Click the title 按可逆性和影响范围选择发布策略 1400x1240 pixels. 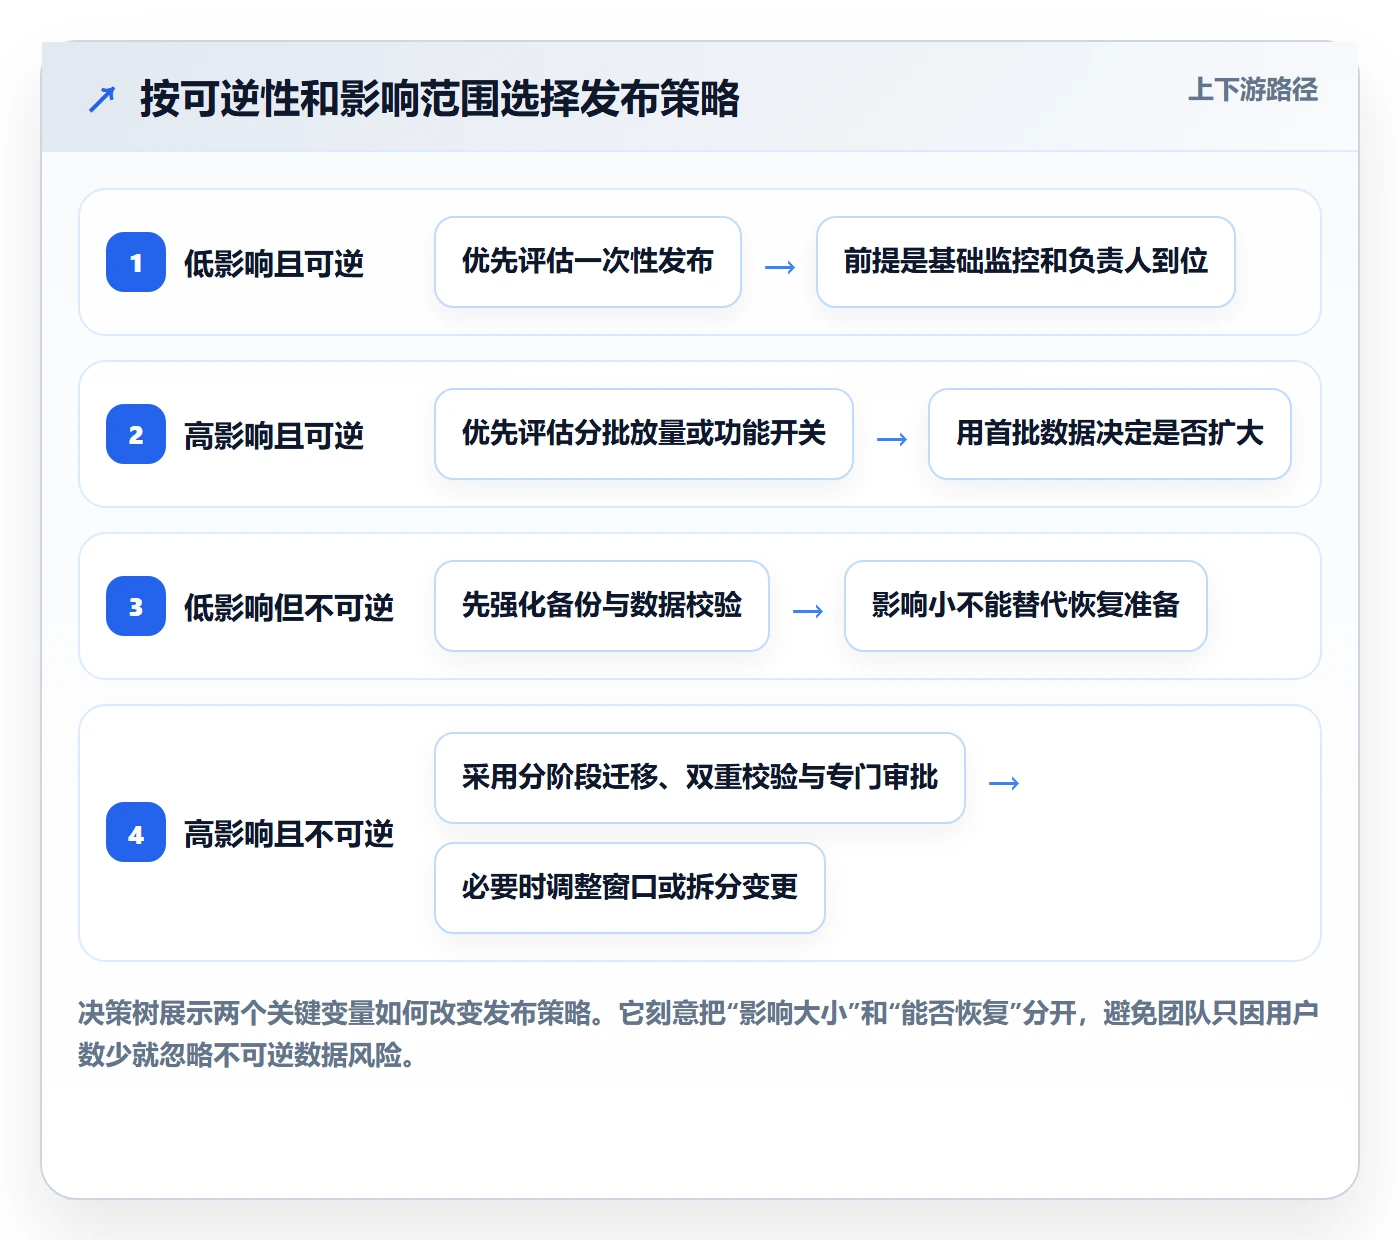tap(440, 98)
